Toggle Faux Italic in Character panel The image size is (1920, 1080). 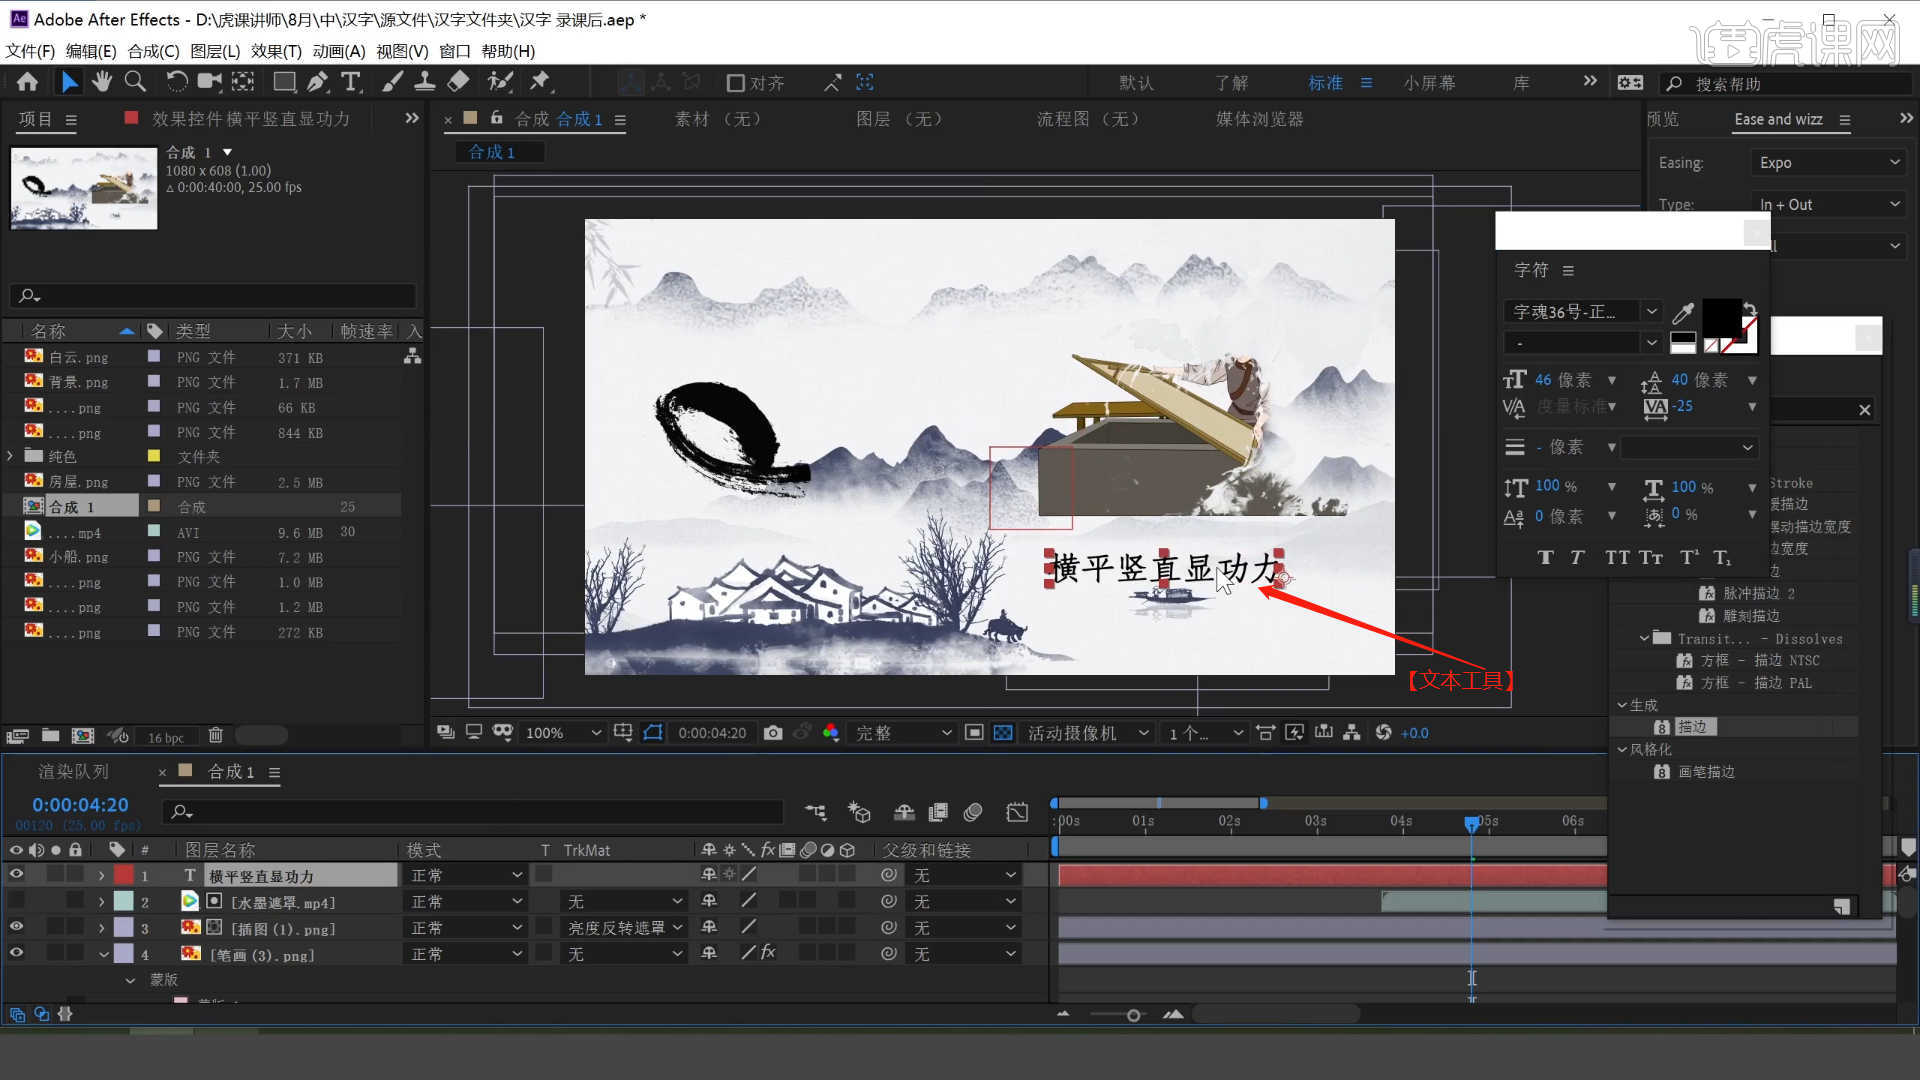click(x=1577, y=558)
